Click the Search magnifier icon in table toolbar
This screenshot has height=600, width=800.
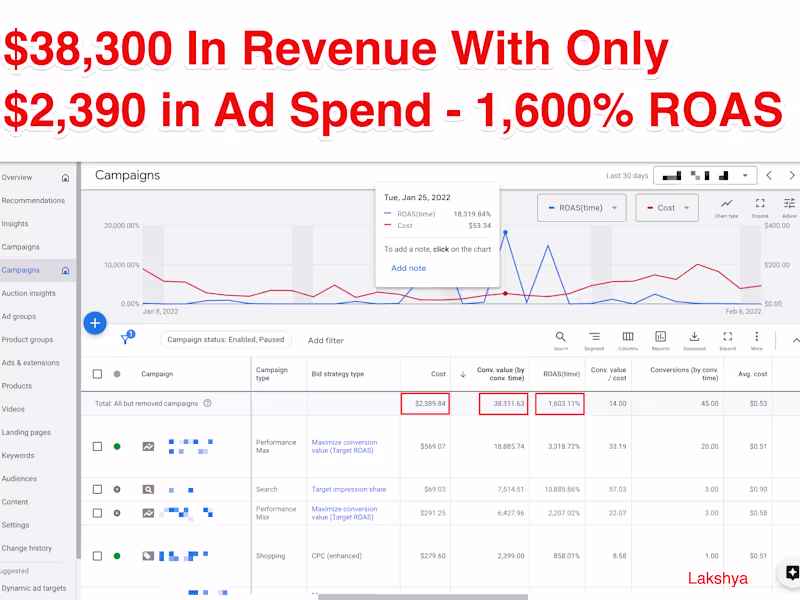tap(561, 337)
